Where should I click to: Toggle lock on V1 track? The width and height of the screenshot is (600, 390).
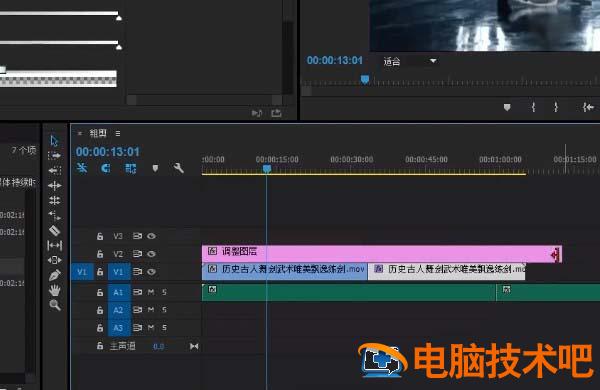100,272
